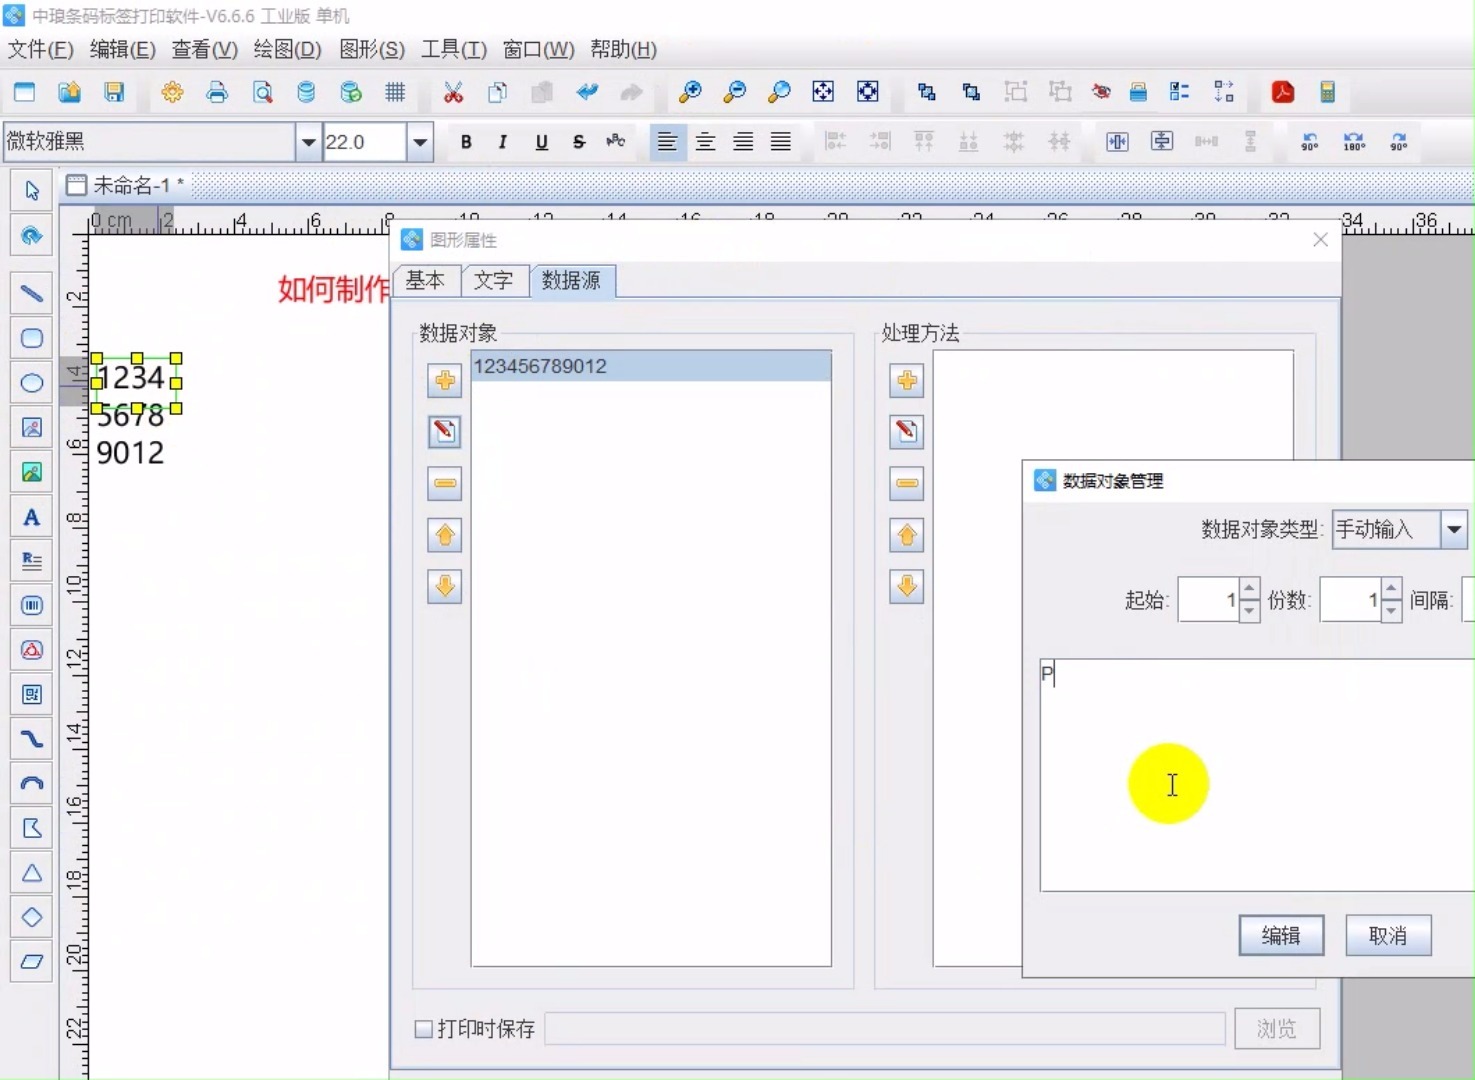Close the 图形属性 dialog

click(x=1320, y=240)
